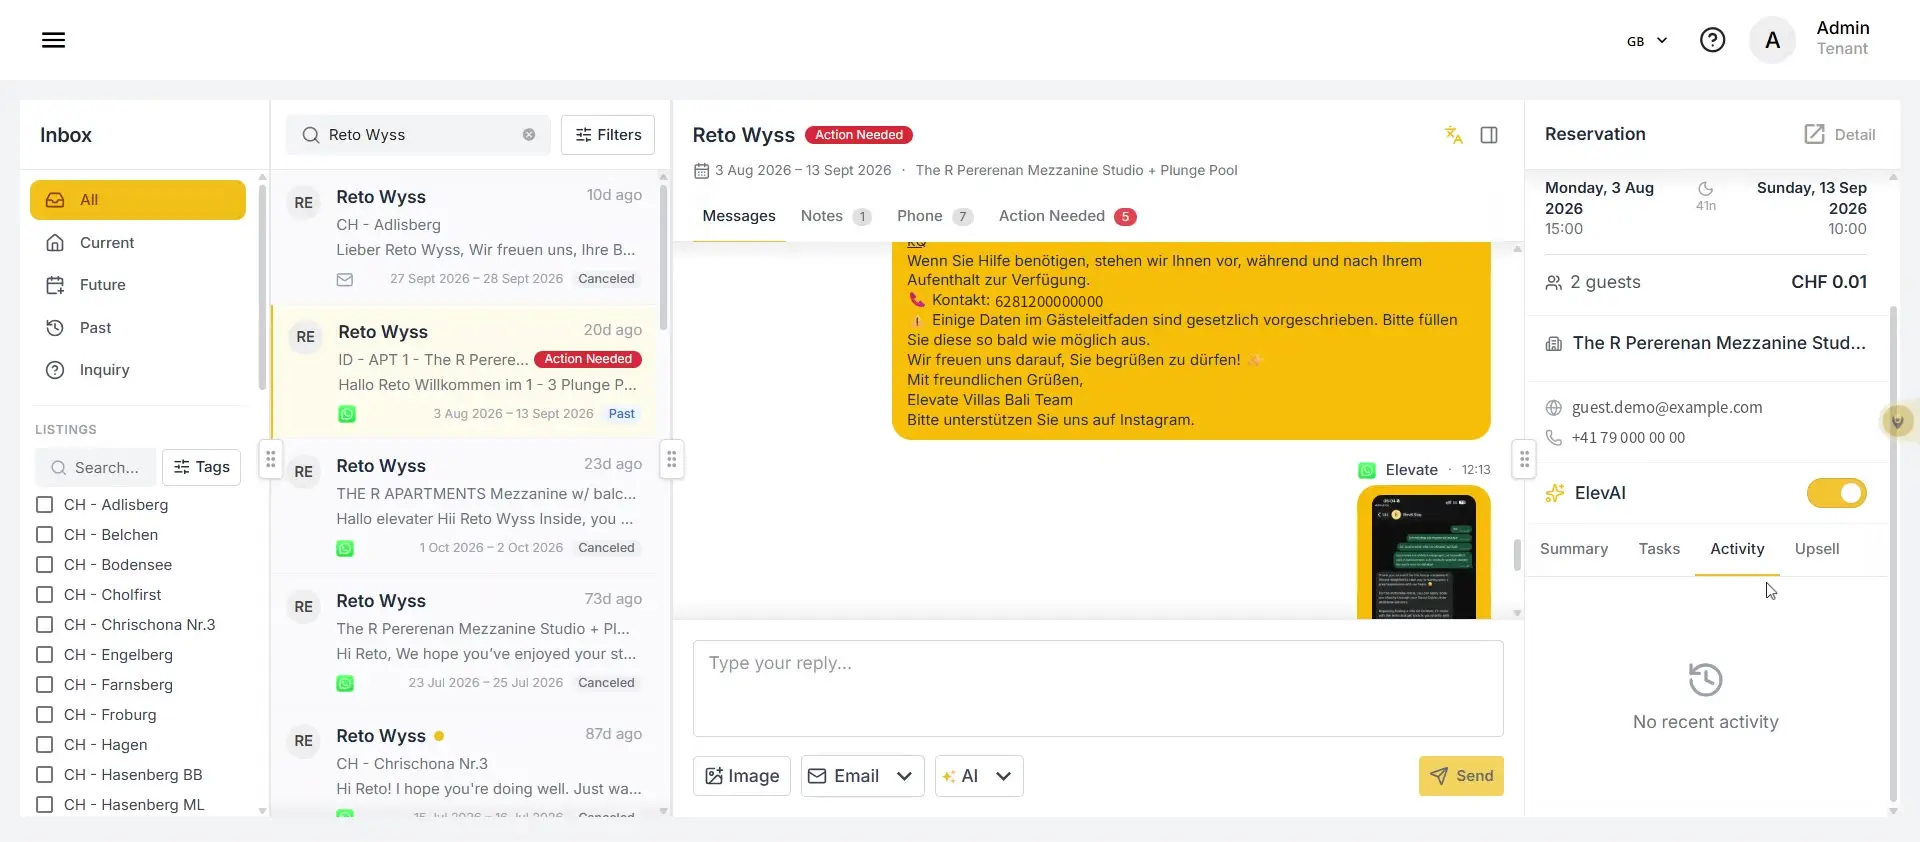The image size is (1920, 842).
Task: Check the CH - Cholfirst listing checkbox
Action: click(x=44, y=595)
